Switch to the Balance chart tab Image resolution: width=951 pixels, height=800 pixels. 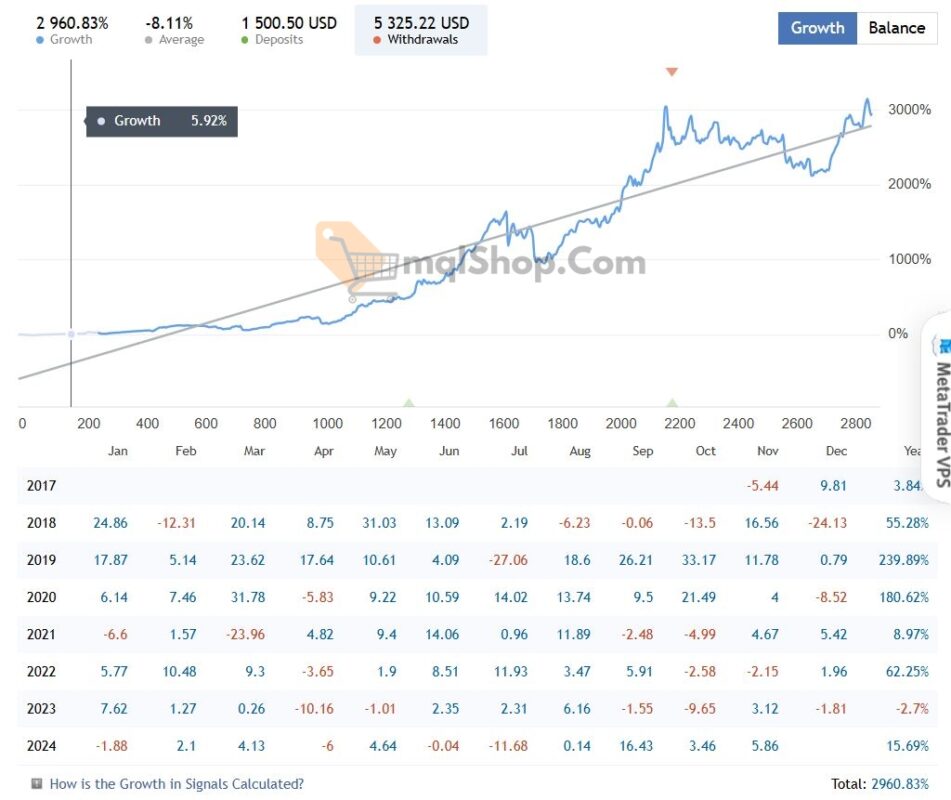[896, 28]
